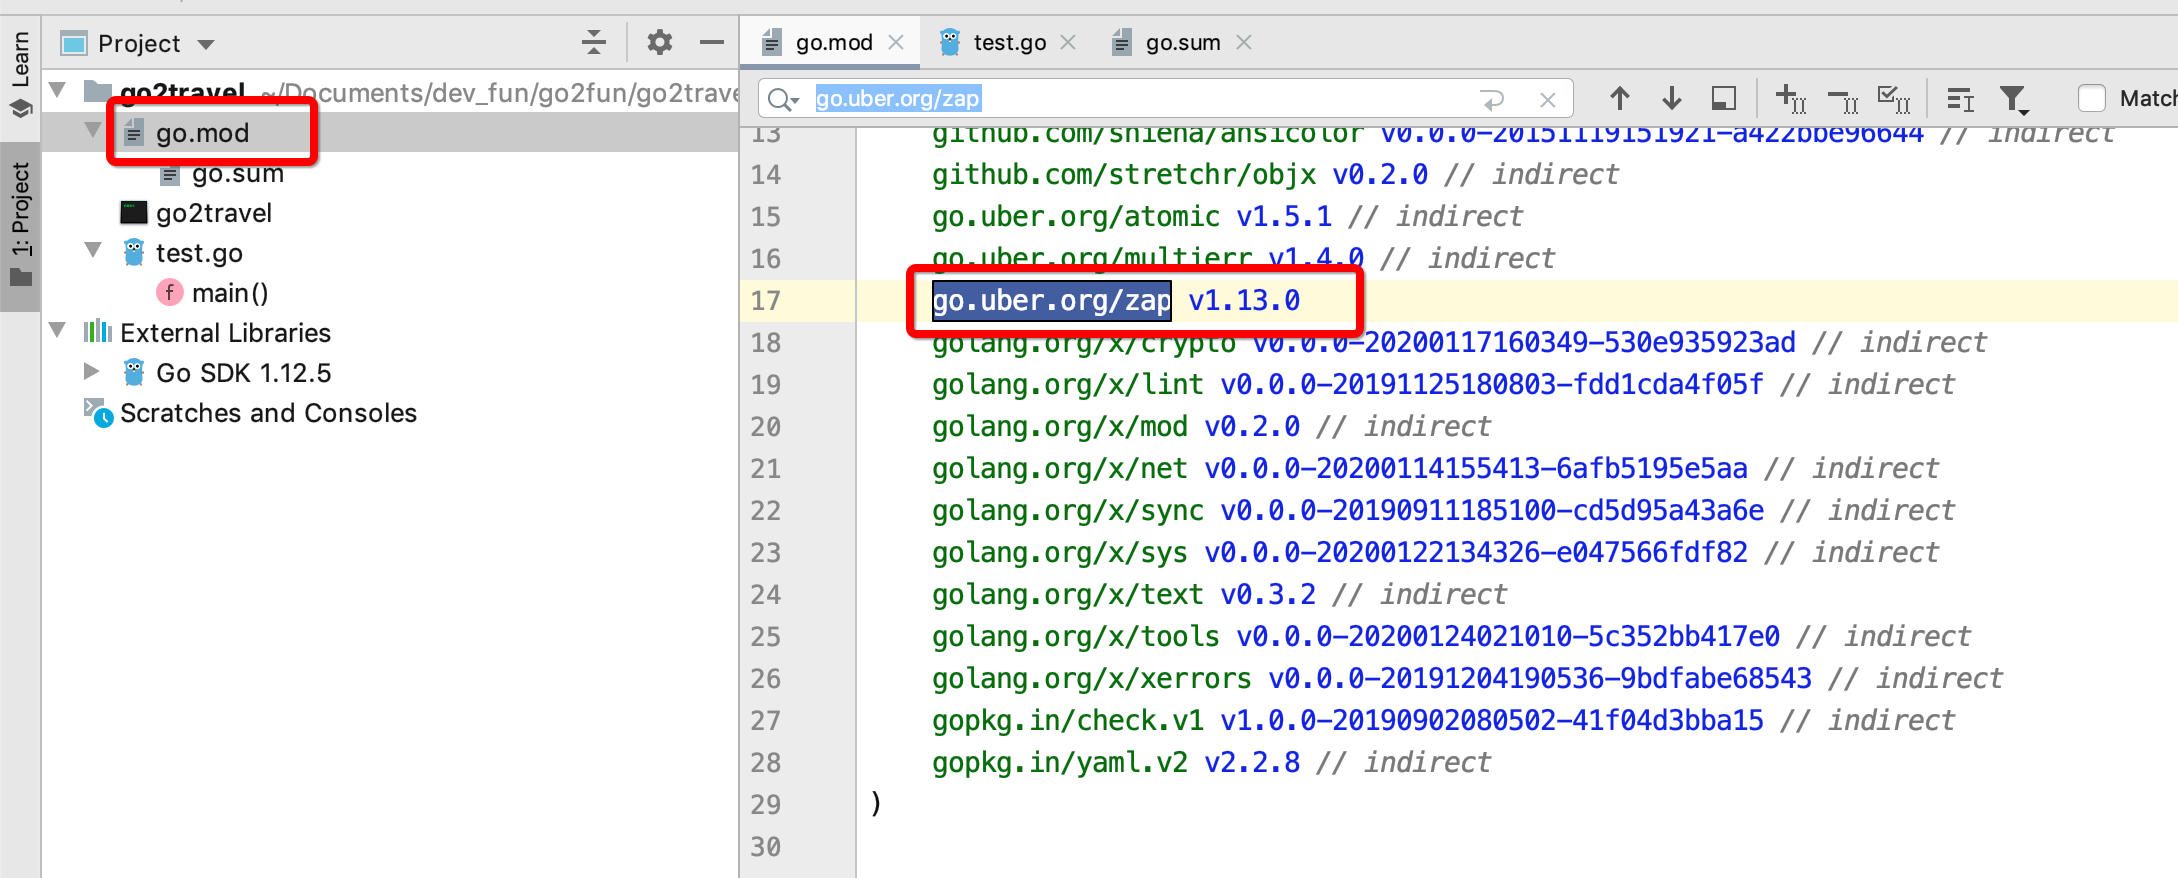This screenshot has width=2178, height=878.
Task: Select External Libraries in the tree
Action: [x=226, y=333]
